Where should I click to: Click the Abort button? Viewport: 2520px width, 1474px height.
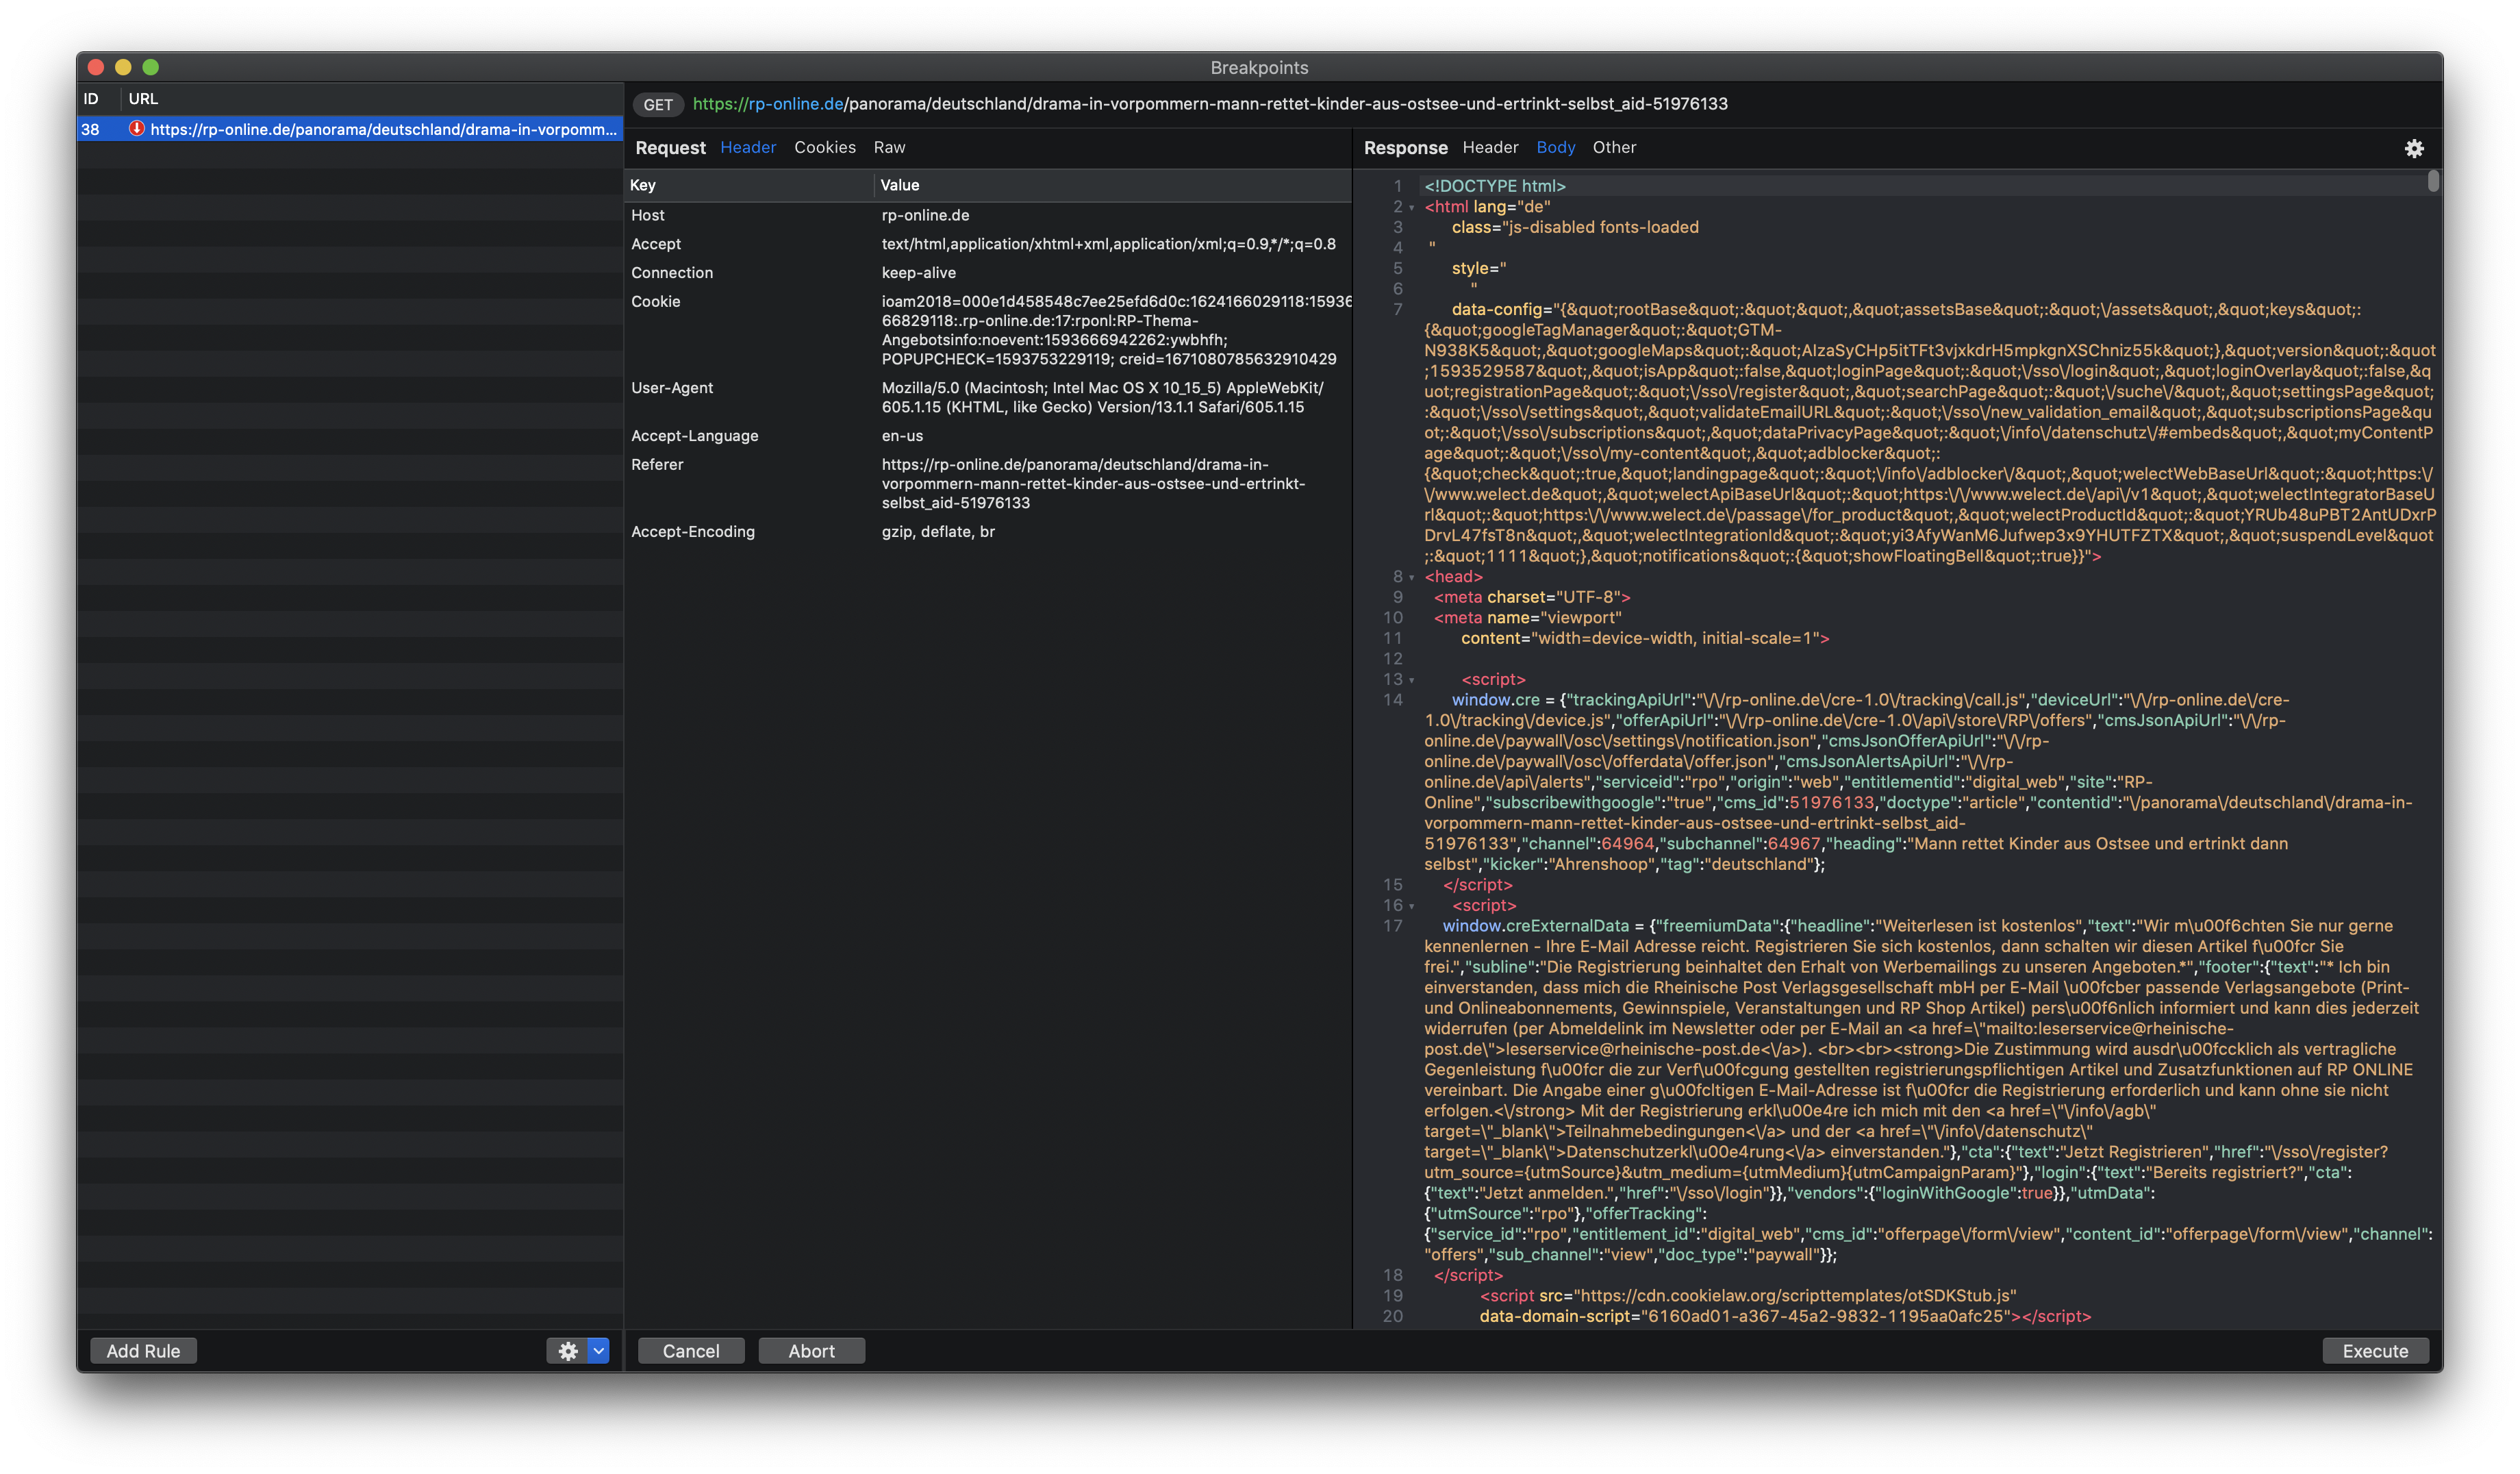pyautogui.click(x=811, y=1351)
